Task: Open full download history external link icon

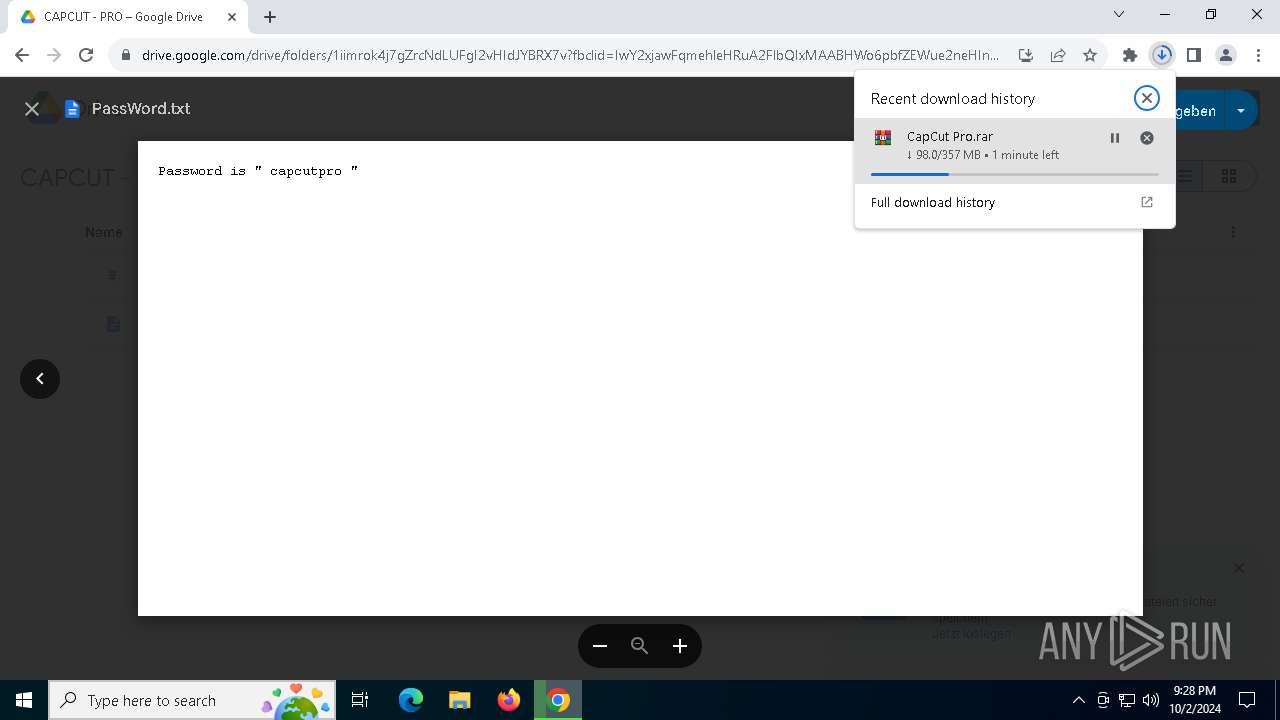Action: click(x=1147, y=202)
